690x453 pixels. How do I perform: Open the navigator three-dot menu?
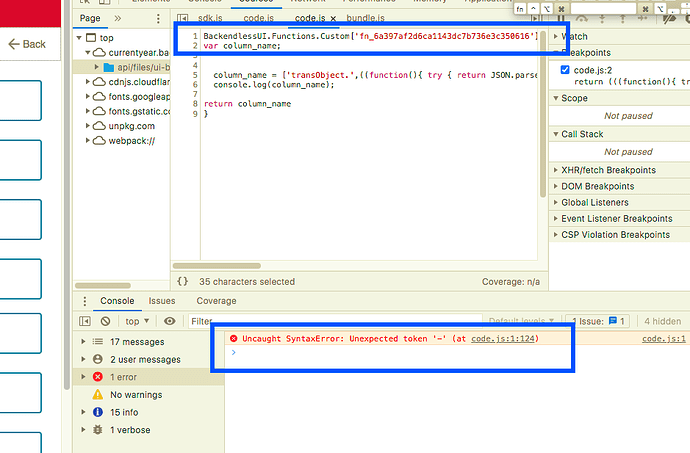point(158,18)
